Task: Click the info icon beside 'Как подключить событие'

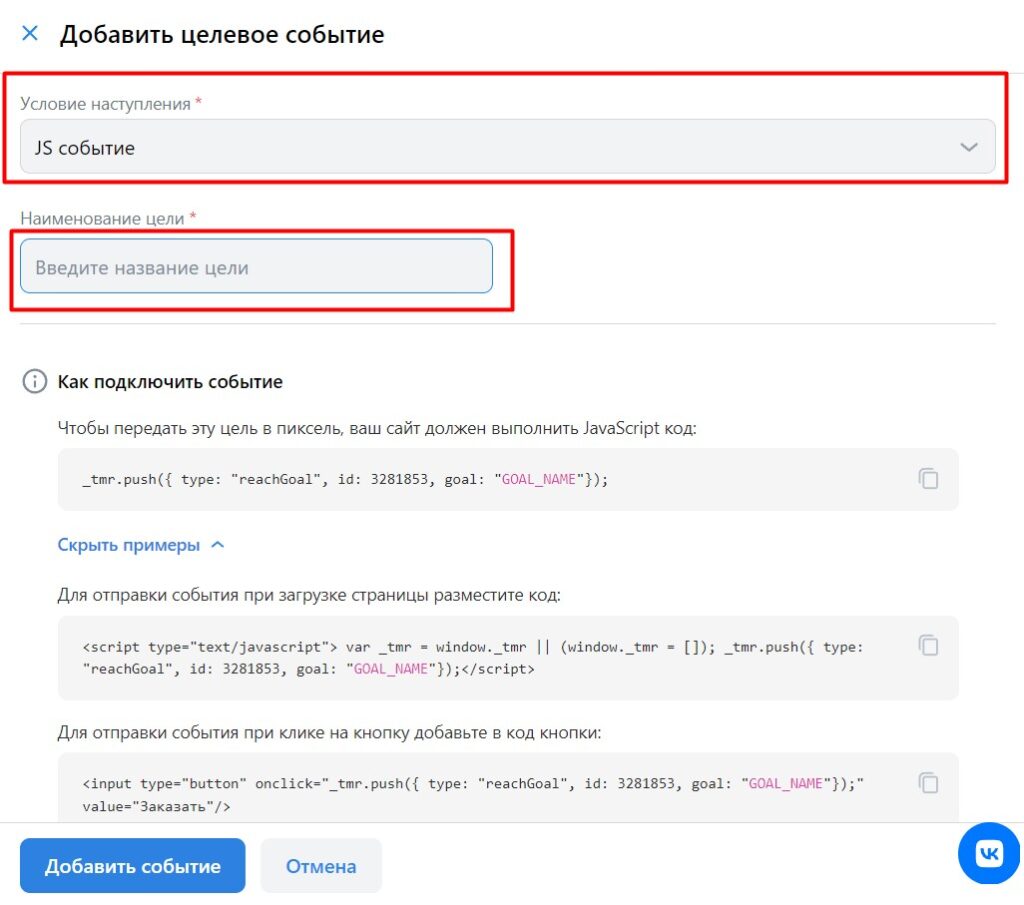Action: (x=35, y=382)
